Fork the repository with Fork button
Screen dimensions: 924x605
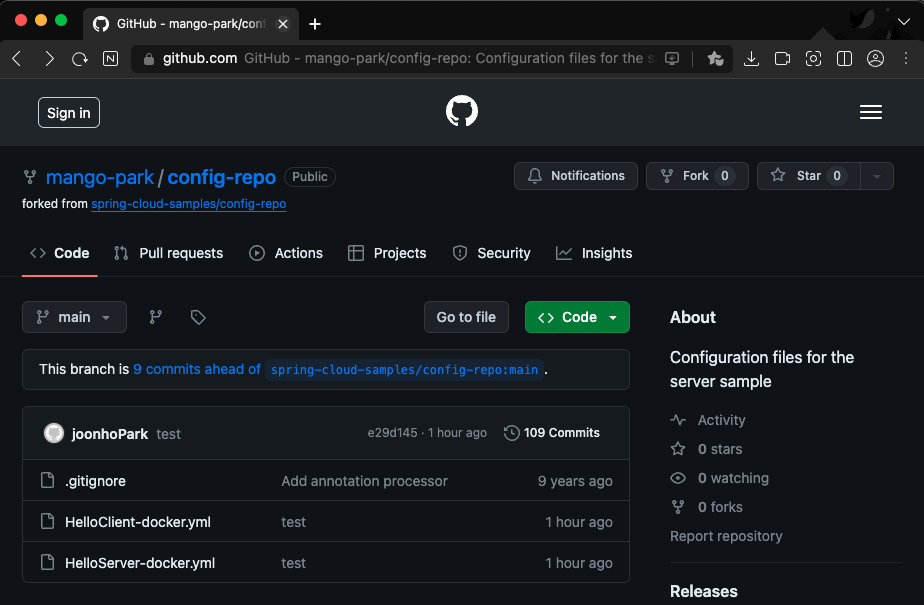click(697, 176)
